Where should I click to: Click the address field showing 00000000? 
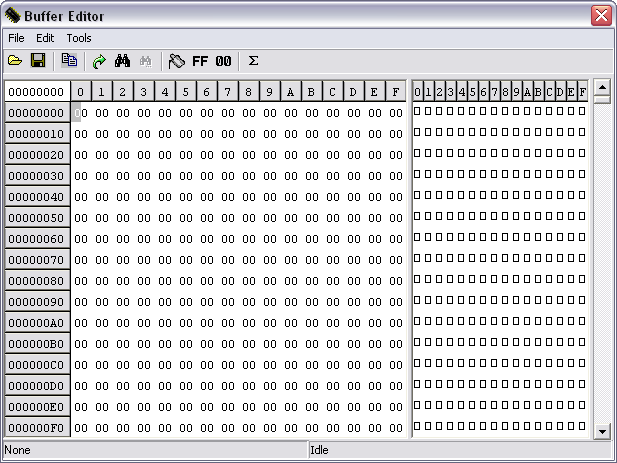36,92
